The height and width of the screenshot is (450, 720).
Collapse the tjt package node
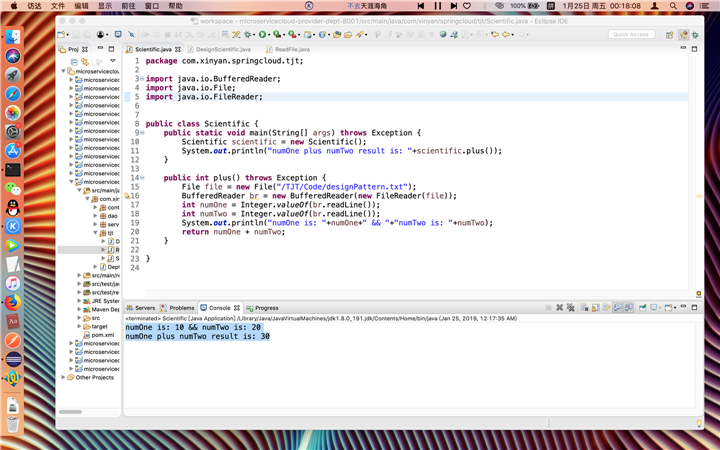(x=96, y=233)
